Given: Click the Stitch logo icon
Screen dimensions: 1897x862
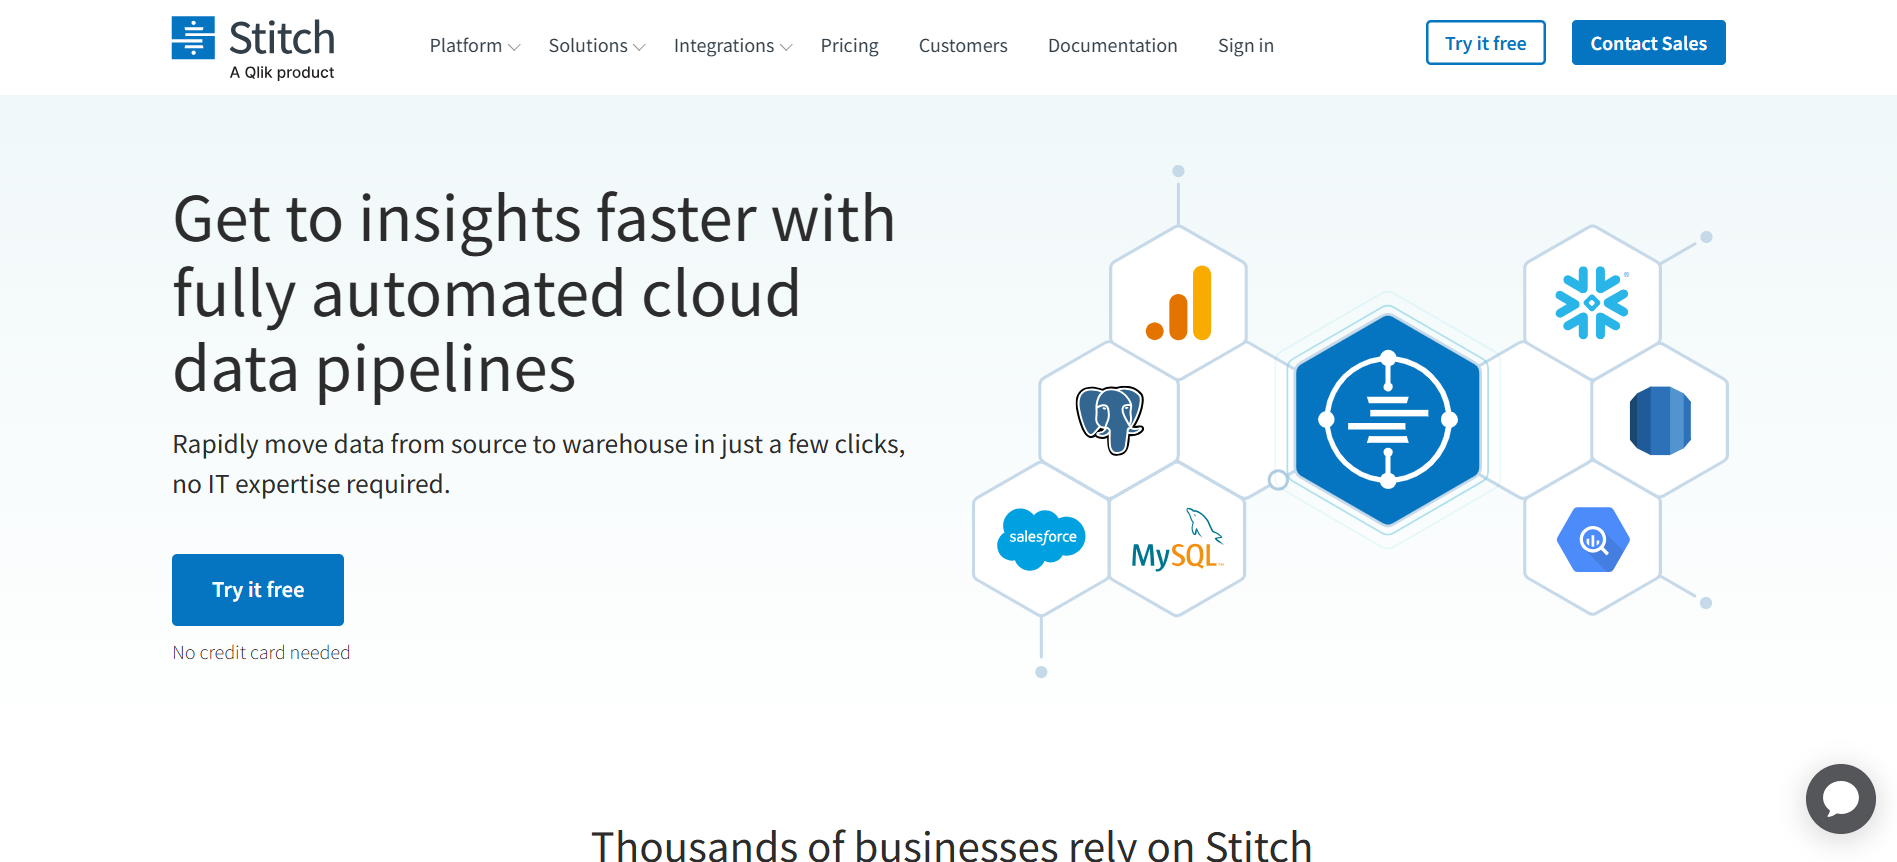Looking at the screenshot, I should pos(193,38).
